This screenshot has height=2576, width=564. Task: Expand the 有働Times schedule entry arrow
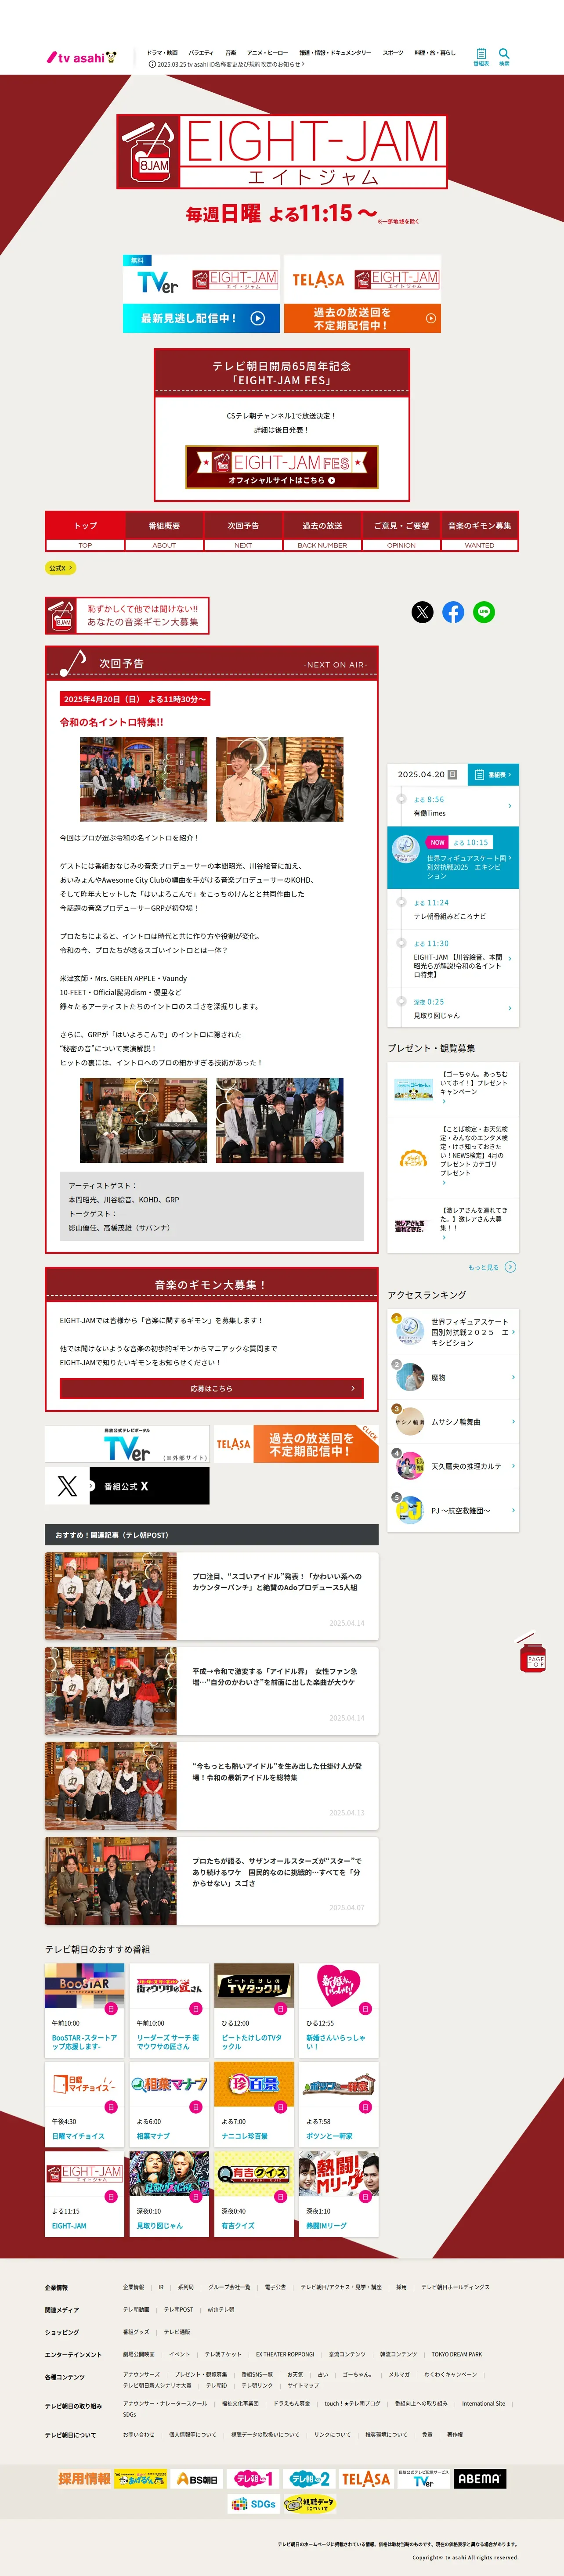pos(510,806)
